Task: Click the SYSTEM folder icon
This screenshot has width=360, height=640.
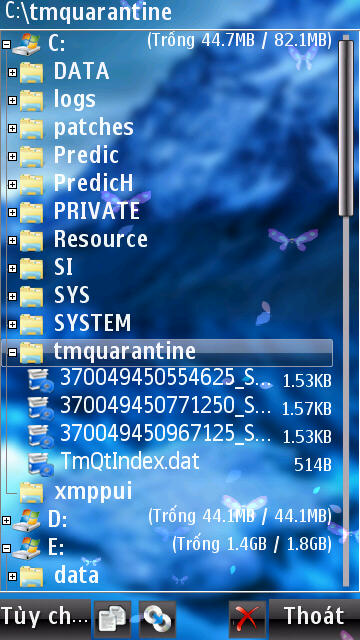Action: pos(31,324)
